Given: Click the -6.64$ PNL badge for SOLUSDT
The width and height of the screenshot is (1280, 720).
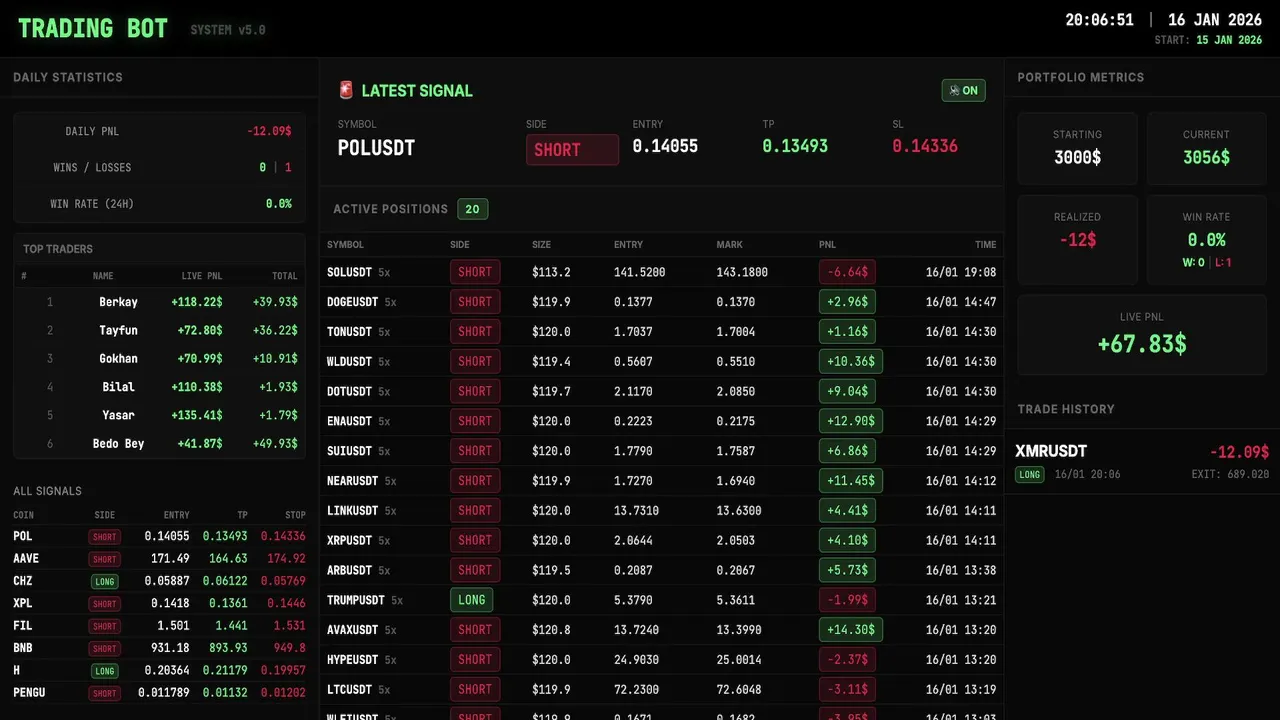Looking at the screenshot, I should pyautogui.click(x=847, y=272).
